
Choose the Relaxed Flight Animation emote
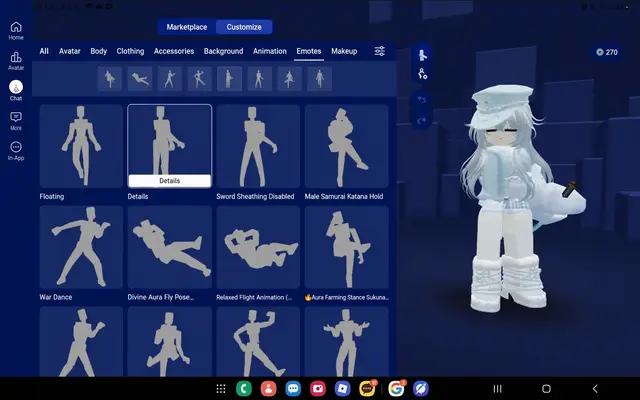[258, 247]
